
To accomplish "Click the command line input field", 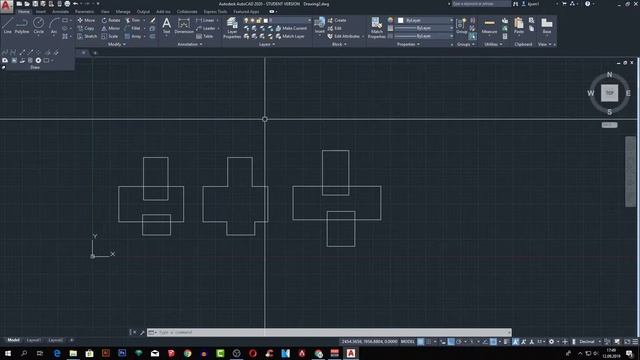I will [x=329, y=332].
